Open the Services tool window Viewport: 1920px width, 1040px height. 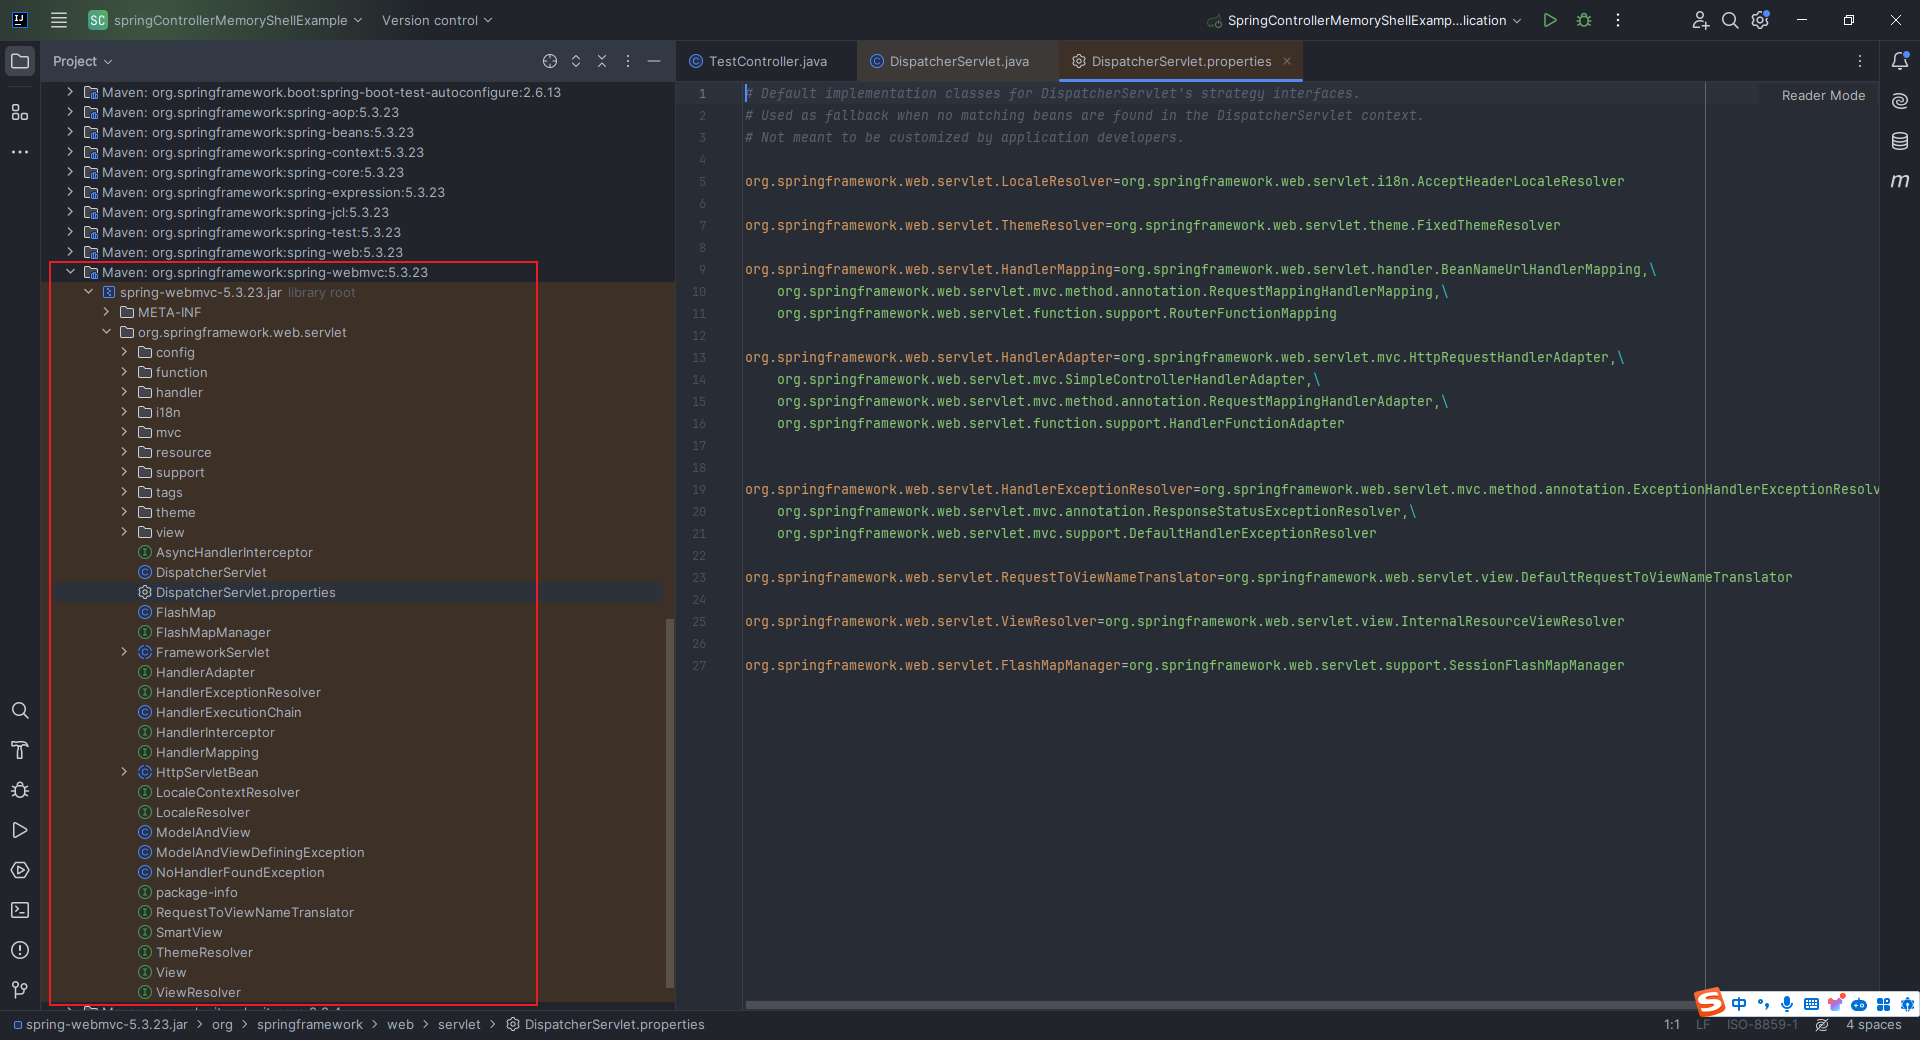click(20, 870)
